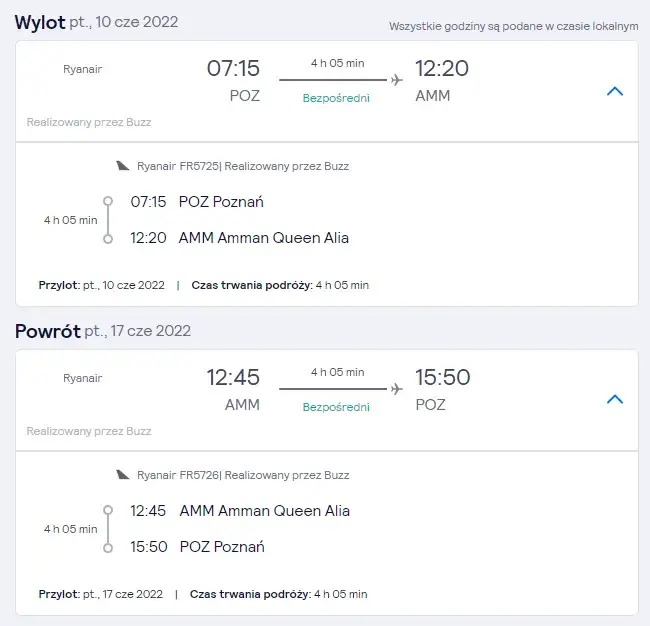
Task: Click the green Bezpośredni label on the return flight
Action: click(x=335, y=407)
